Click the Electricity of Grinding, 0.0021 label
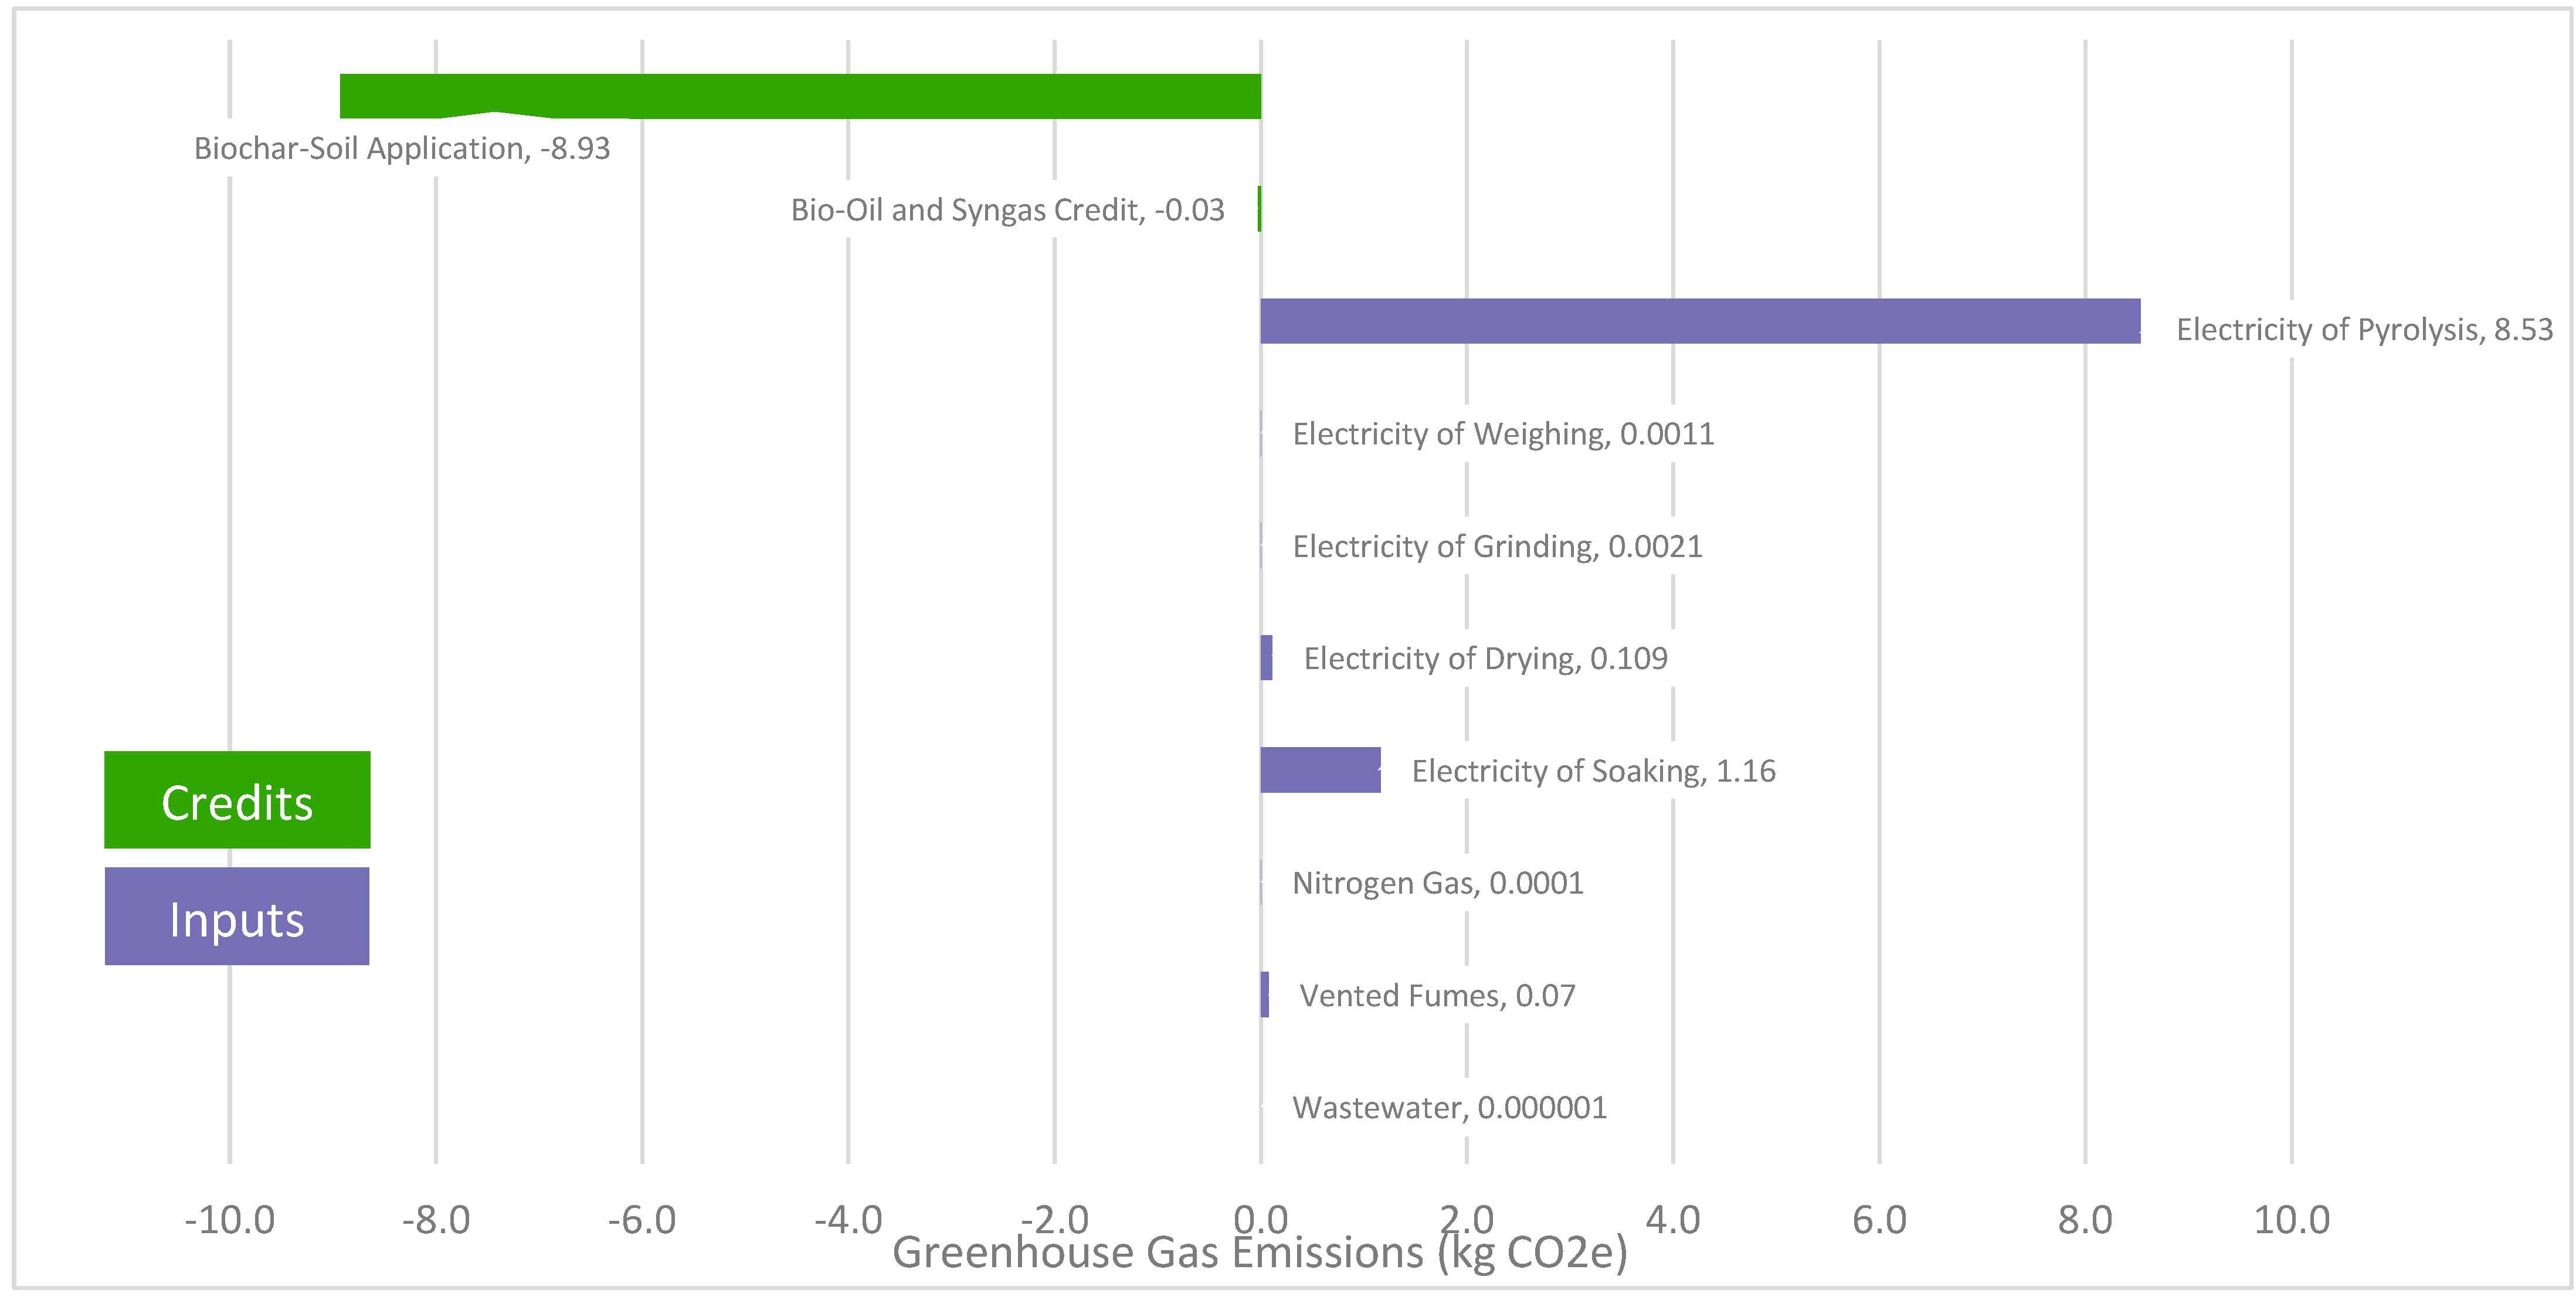The height and width of the screenshot is (1310, 2576). tap(1497, 547)
